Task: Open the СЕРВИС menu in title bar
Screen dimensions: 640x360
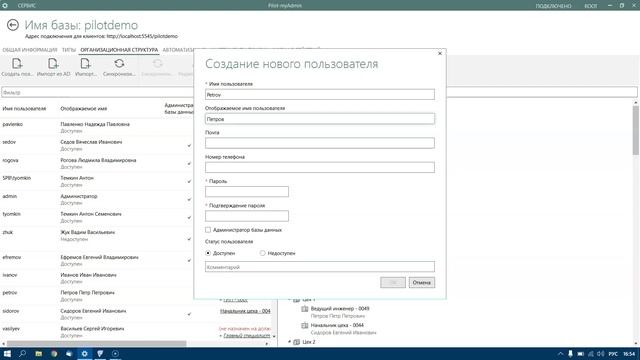Action: 27,6
